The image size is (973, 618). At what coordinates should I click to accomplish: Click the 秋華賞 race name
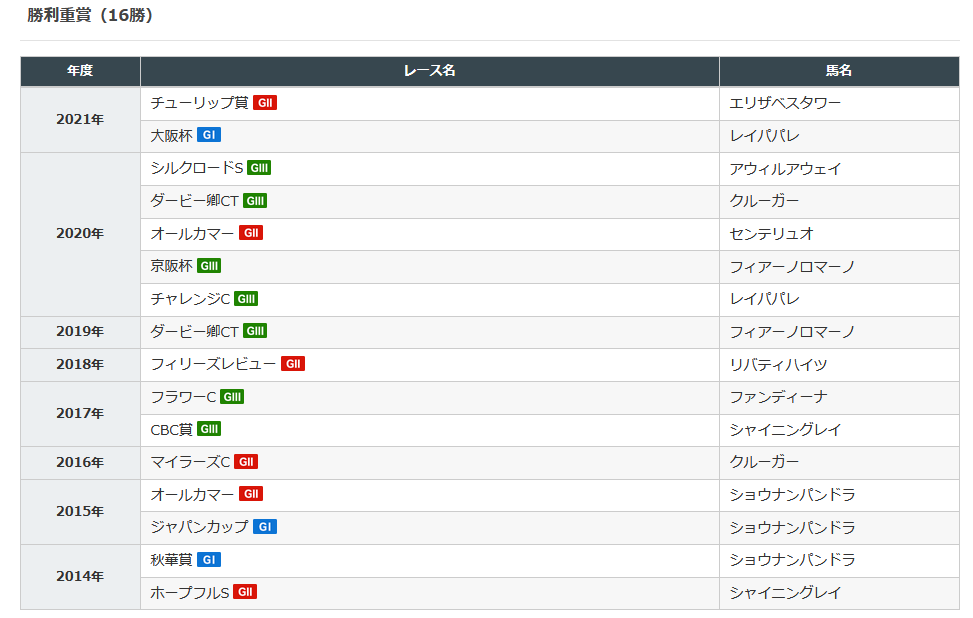pyautogui.click(x=171, y=560)
